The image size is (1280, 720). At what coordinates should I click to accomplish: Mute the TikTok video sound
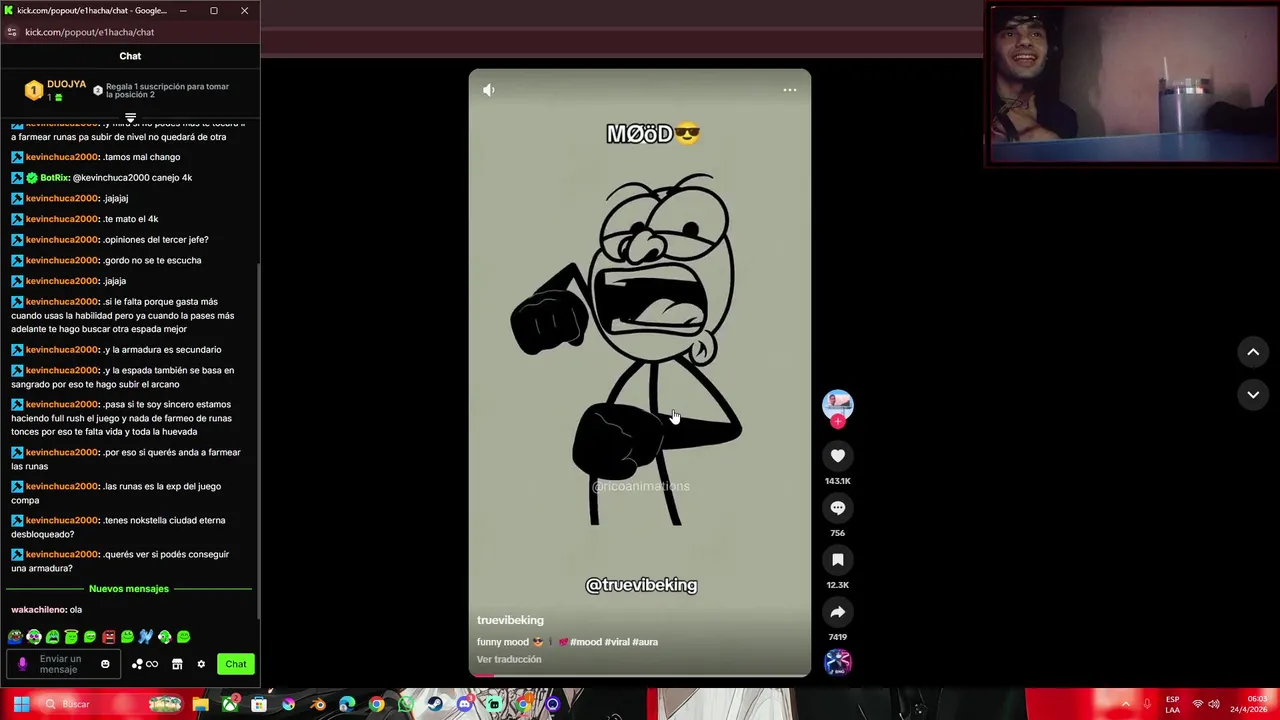488,90
